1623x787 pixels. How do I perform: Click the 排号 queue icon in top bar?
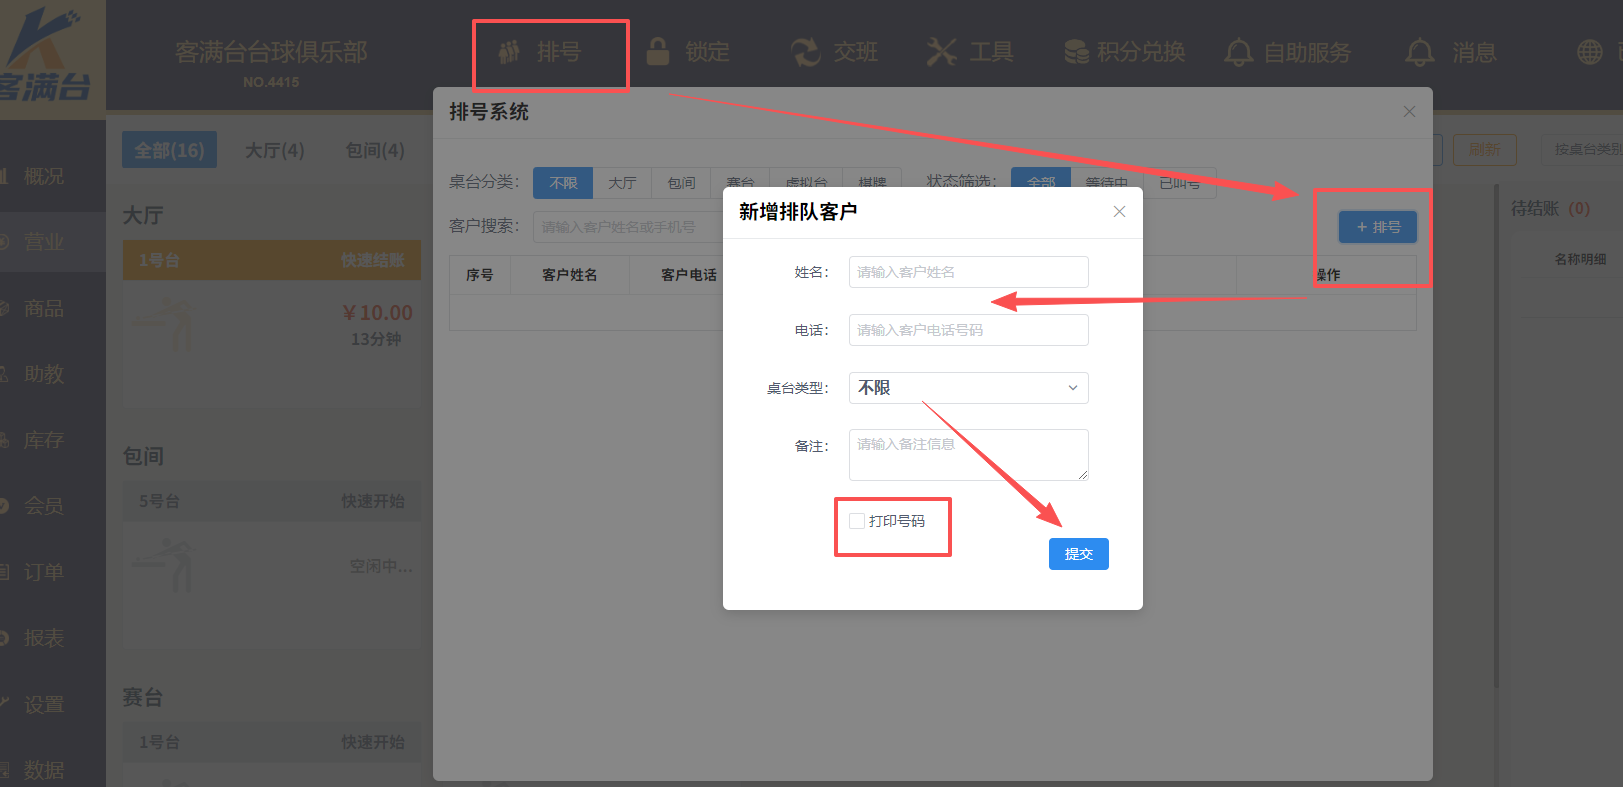point(510,52)
